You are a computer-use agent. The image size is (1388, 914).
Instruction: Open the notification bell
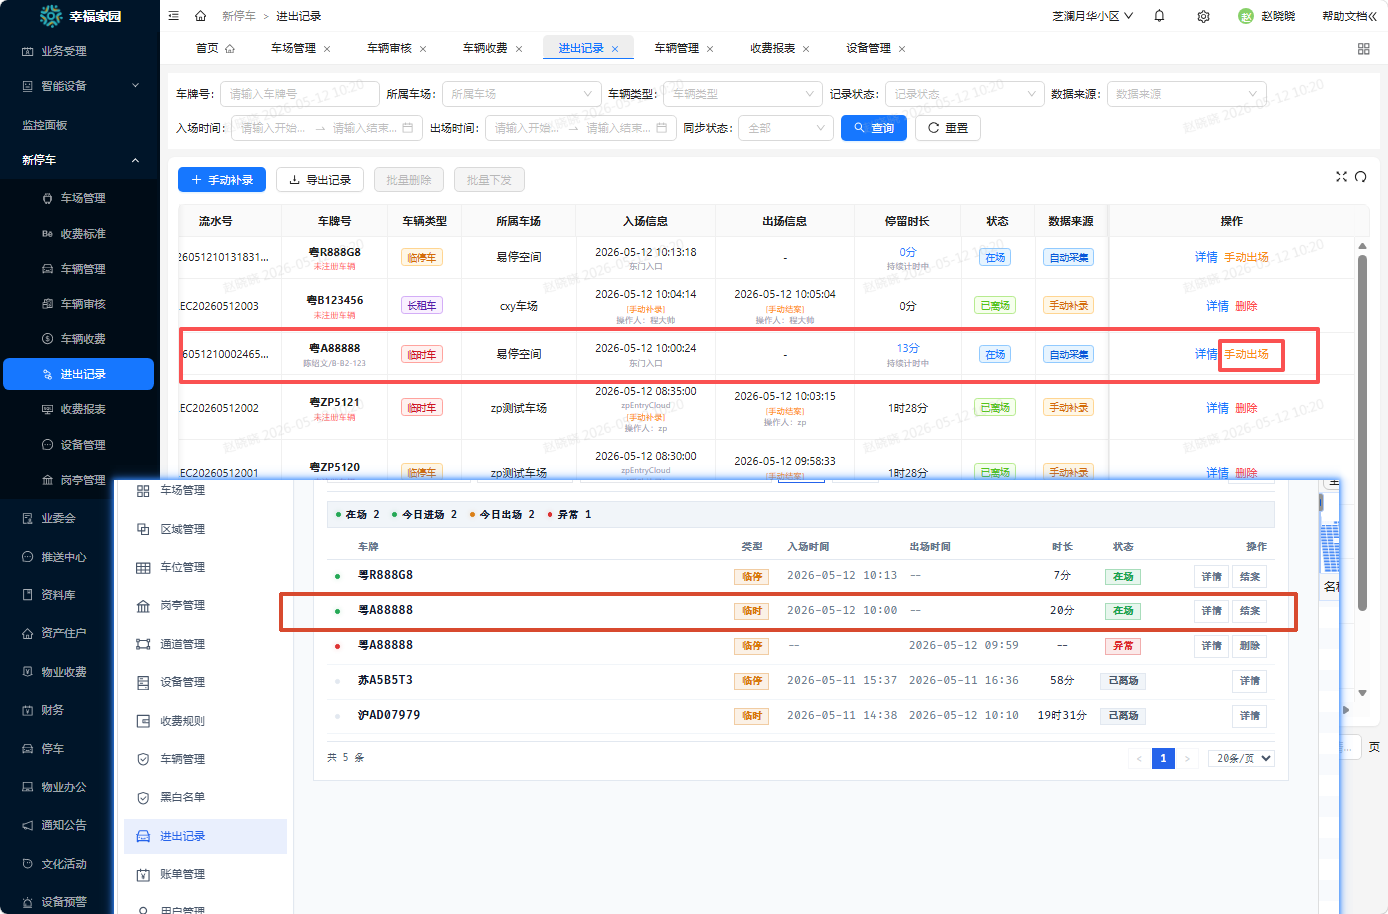[x=1159, y=16]
